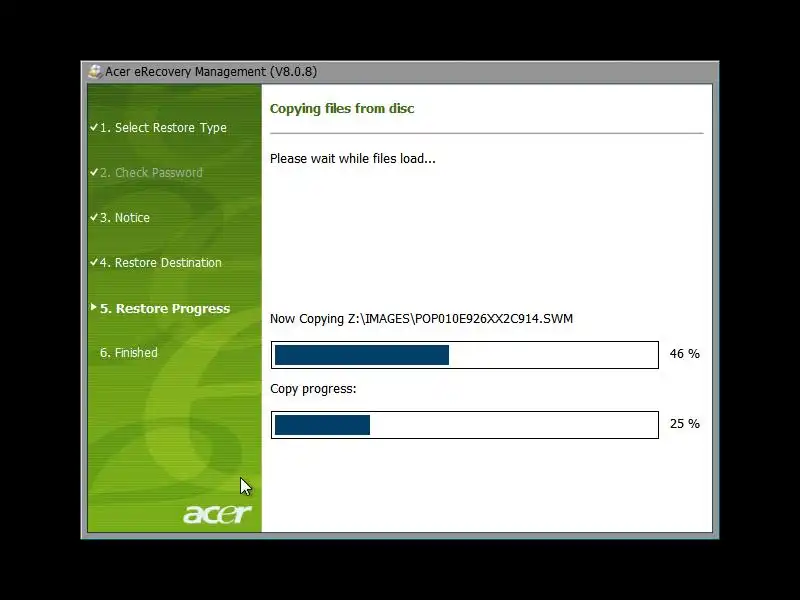Screen dimensions: 800x600
Task: Click arrow marker beside Restore Progress
Action: pos(93,307)
